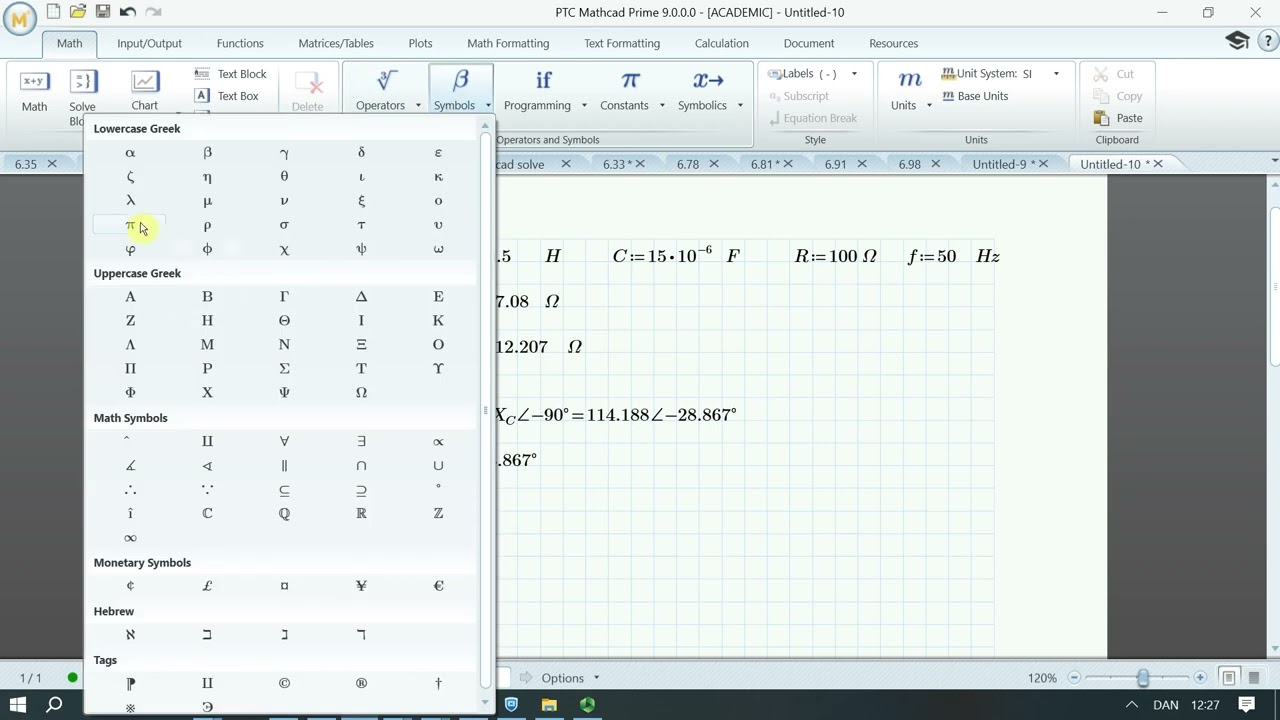Save the worksheet from quick access toolbar

103,12
